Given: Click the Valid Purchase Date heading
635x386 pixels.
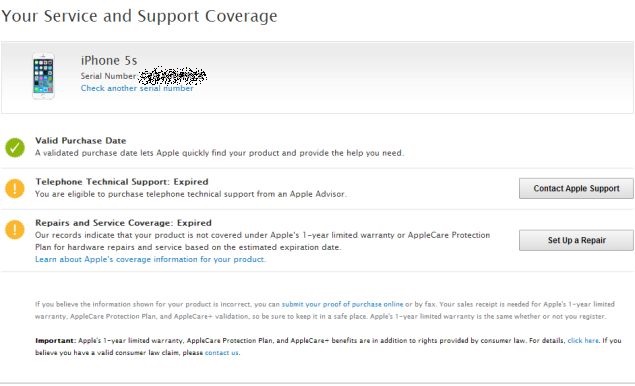Looking at the screenshot, I should 81,141.
